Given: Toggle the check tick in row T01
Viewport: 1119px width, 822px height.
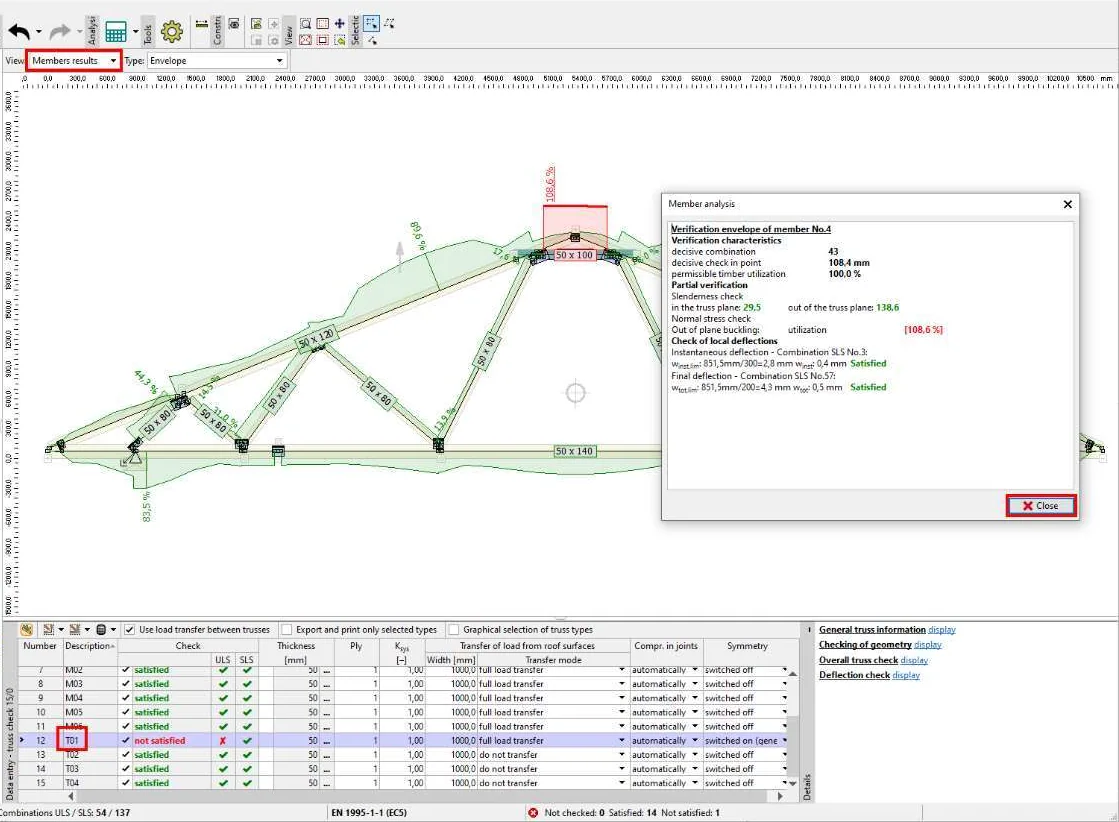Looking at the screenshot, I should coord(126,741).
